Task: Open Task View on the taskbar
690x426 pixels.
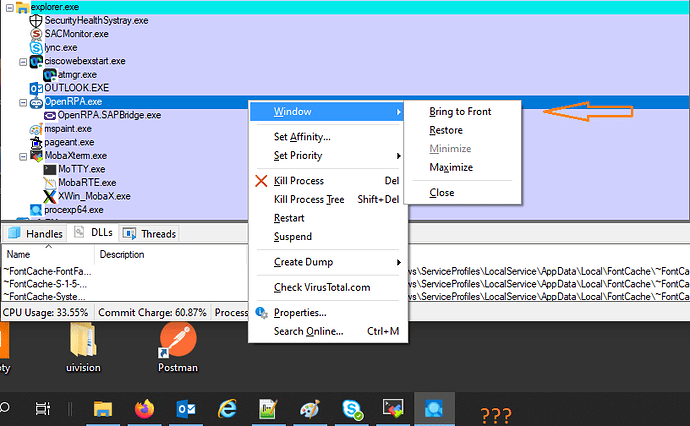Action: pyautogui.click(x=43, y=409)
